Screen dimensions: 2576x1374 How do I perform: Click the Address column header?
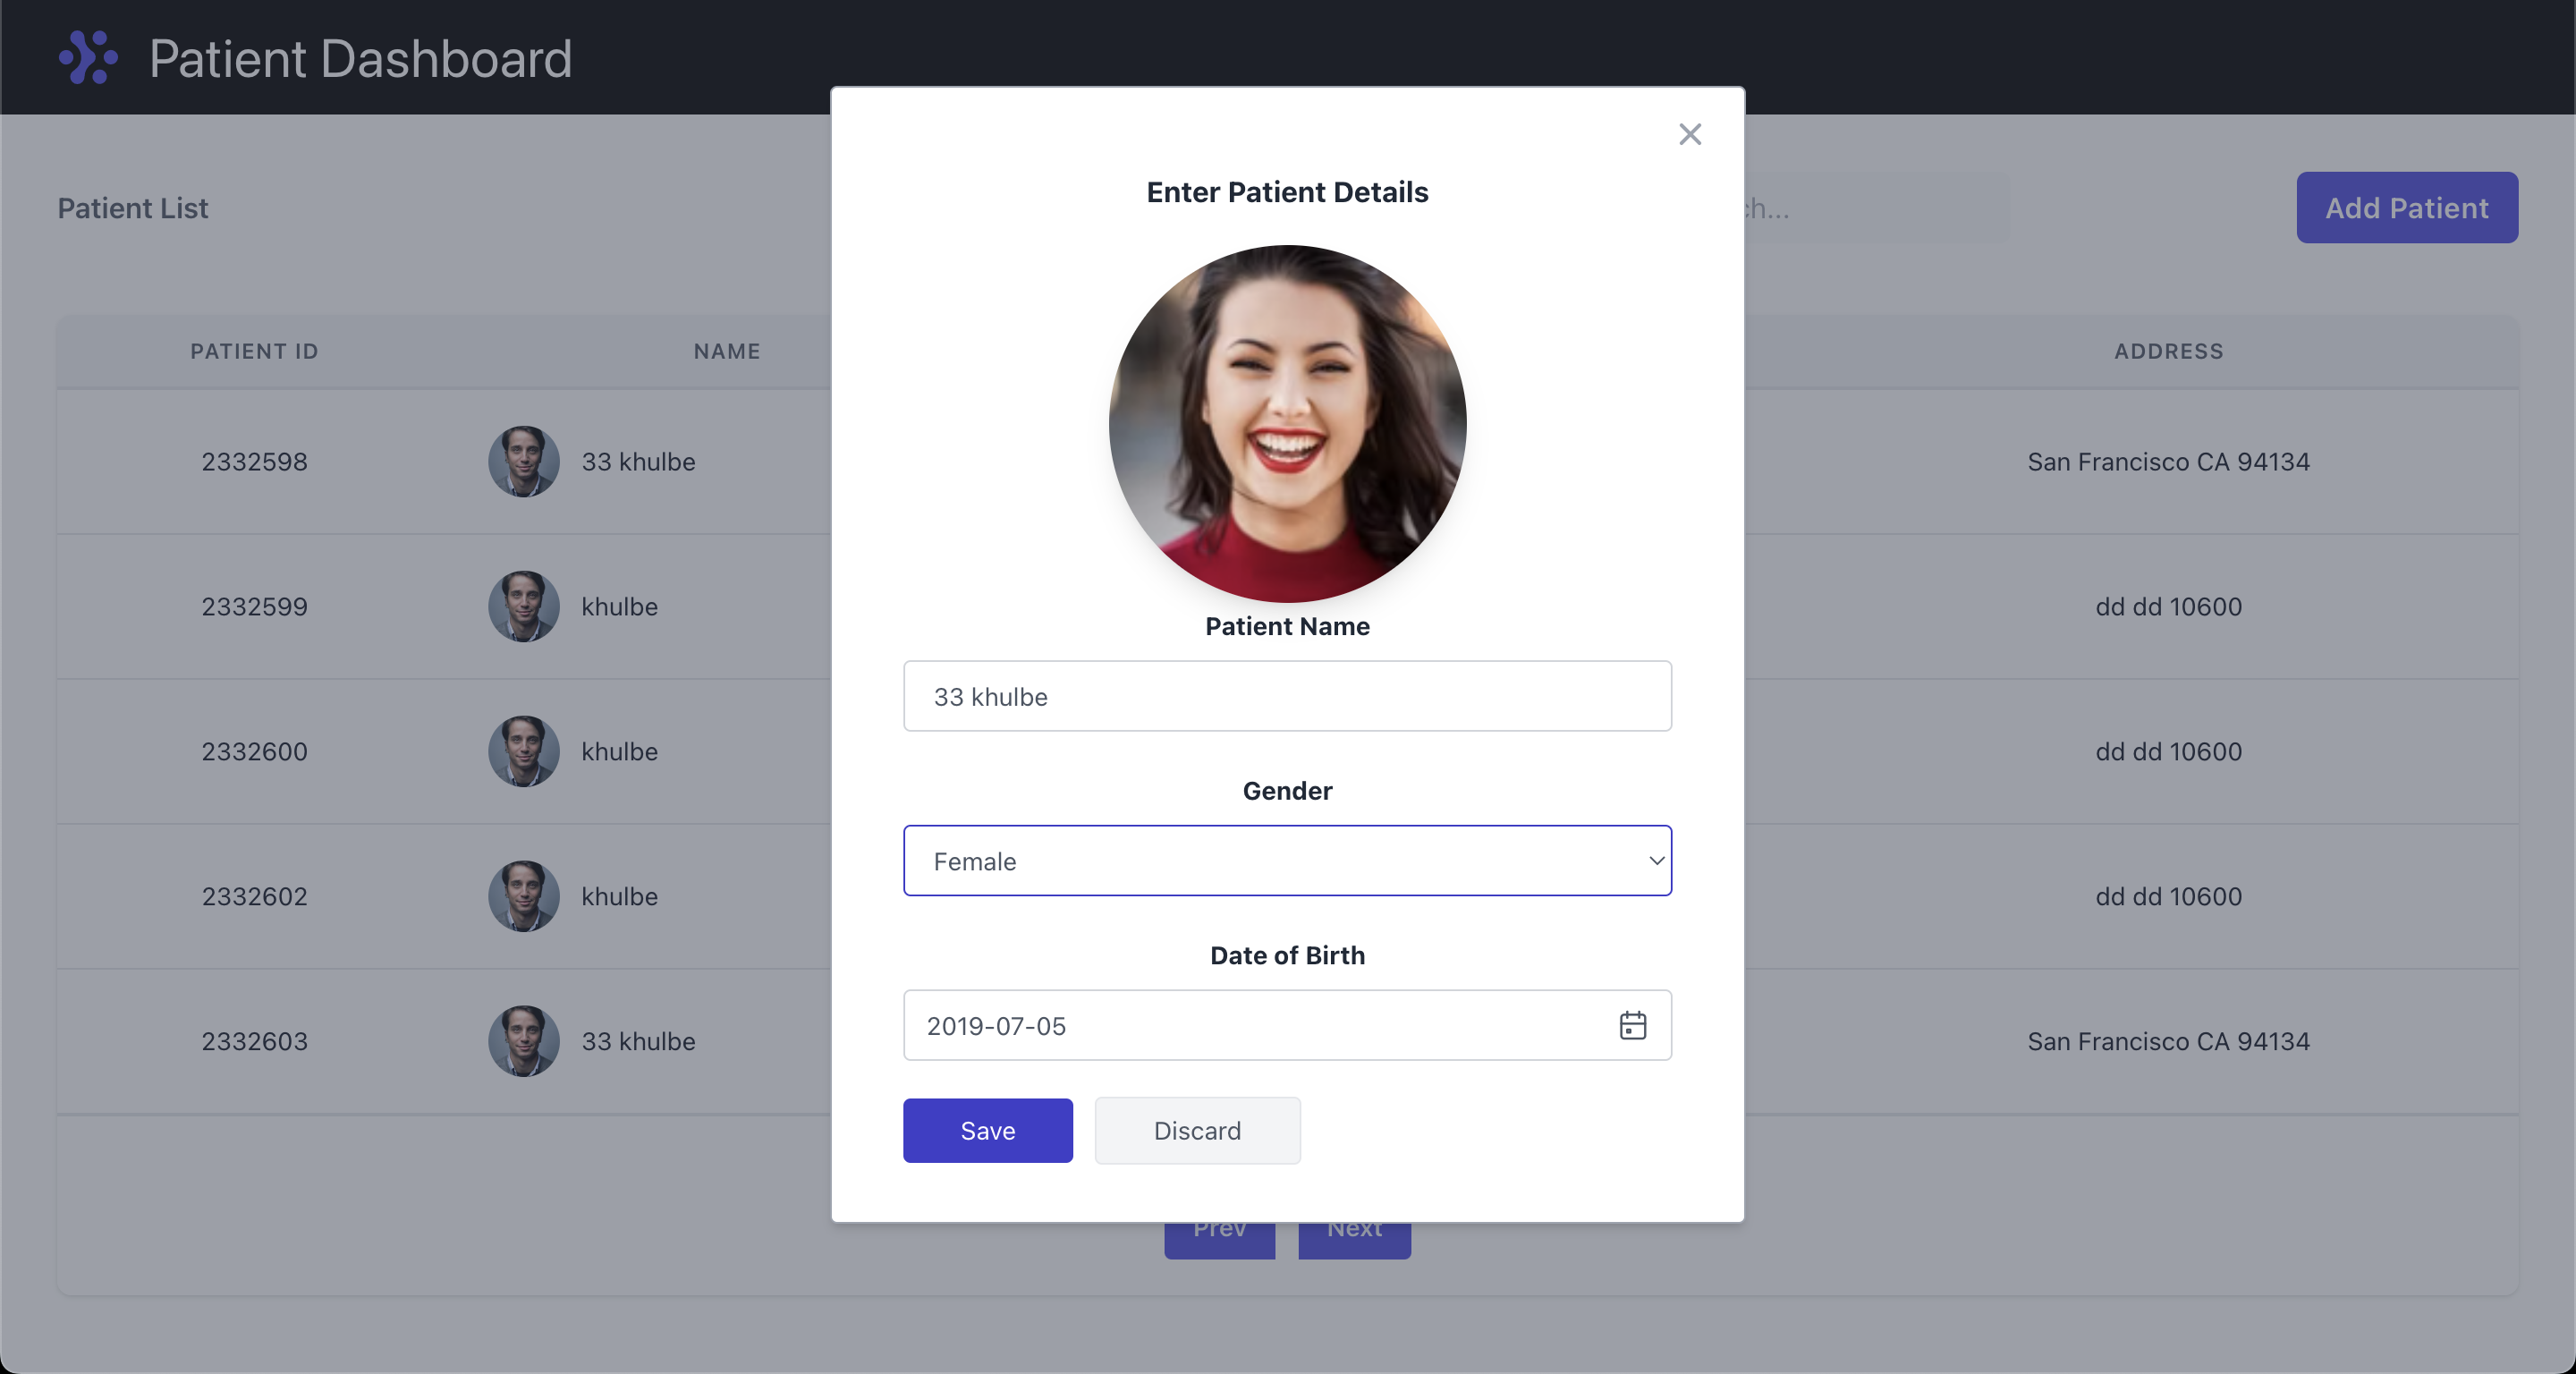(x=2168, y=351)
